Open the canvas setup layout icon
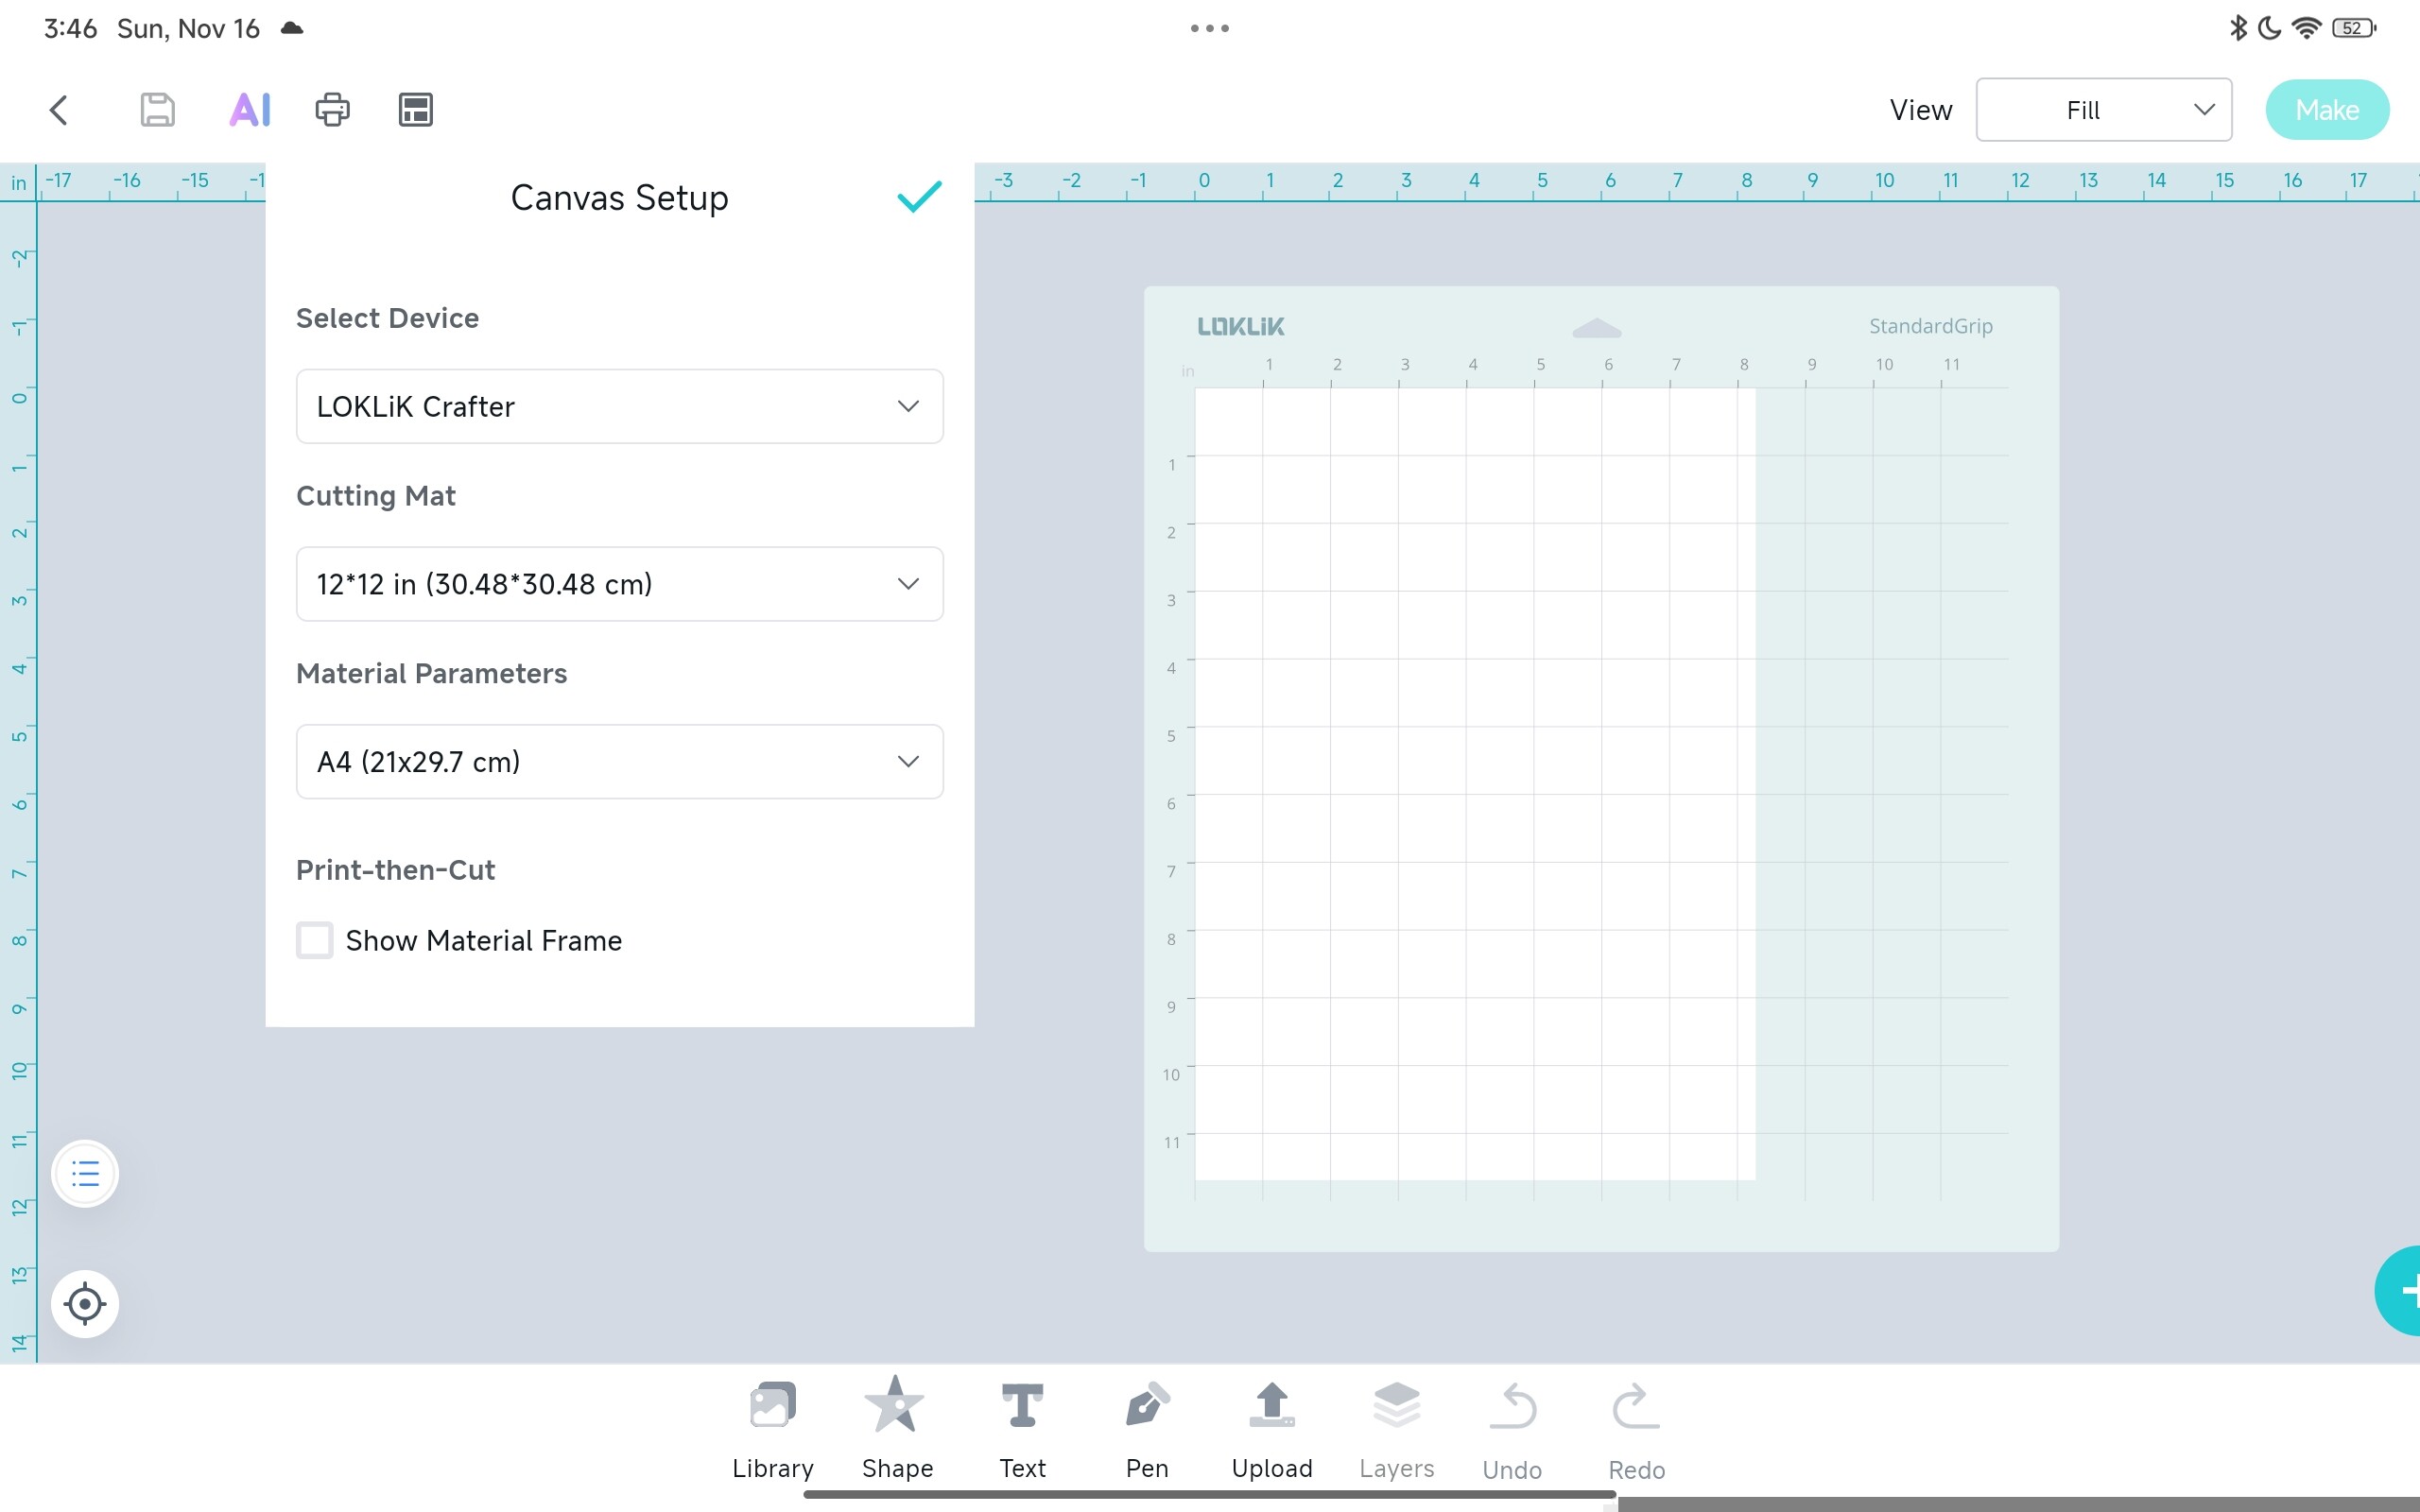 pos(415,110)
